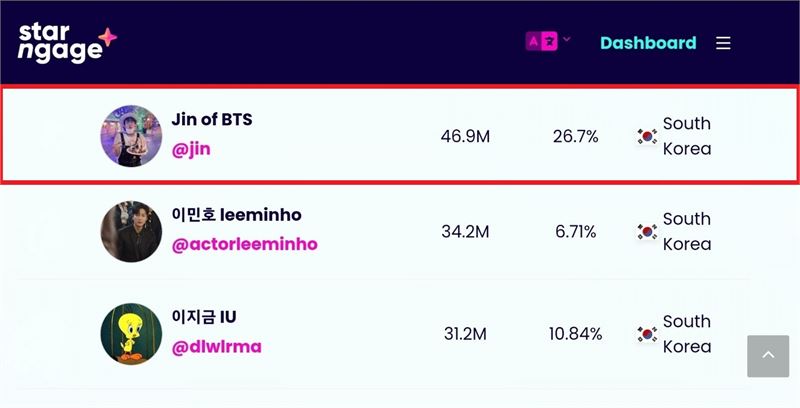The height and width of the screenshot is (408, 800).
Task: Click the language translate icon
Action: [541, 41]
